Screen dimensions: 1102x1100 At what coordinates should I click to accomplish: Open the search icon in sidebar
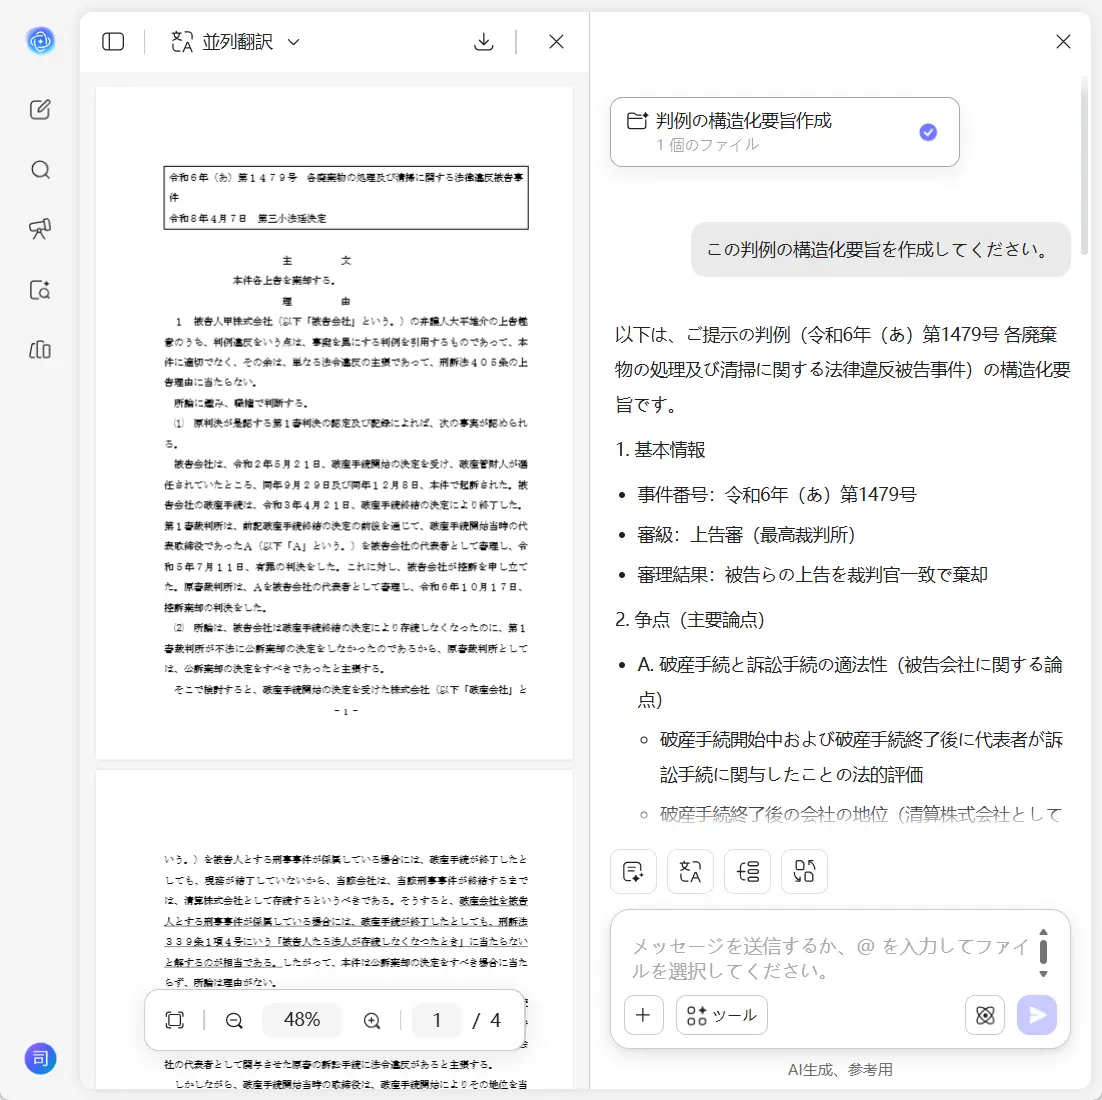(40, 169)
